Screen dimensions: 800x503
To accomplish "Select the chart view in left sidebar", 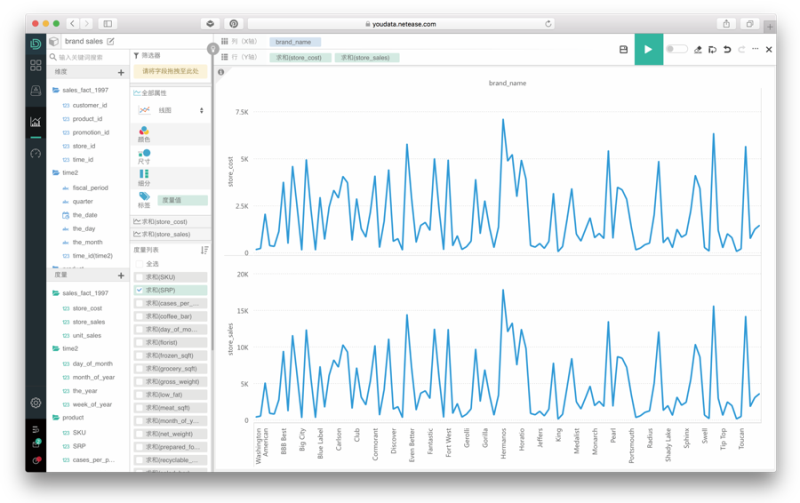I will pyautogui.click(x=35, y=122).
